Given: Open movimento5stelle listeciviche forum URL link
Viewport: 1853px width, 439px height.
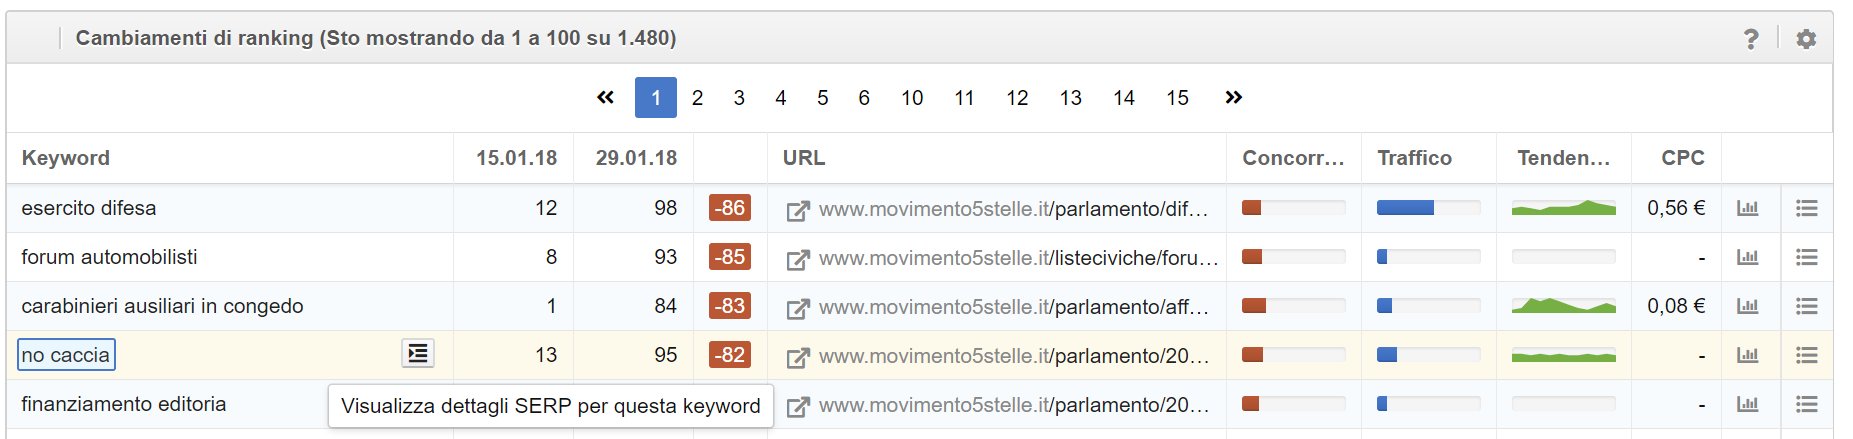Looking at the screenshot, I should 1018,258.
